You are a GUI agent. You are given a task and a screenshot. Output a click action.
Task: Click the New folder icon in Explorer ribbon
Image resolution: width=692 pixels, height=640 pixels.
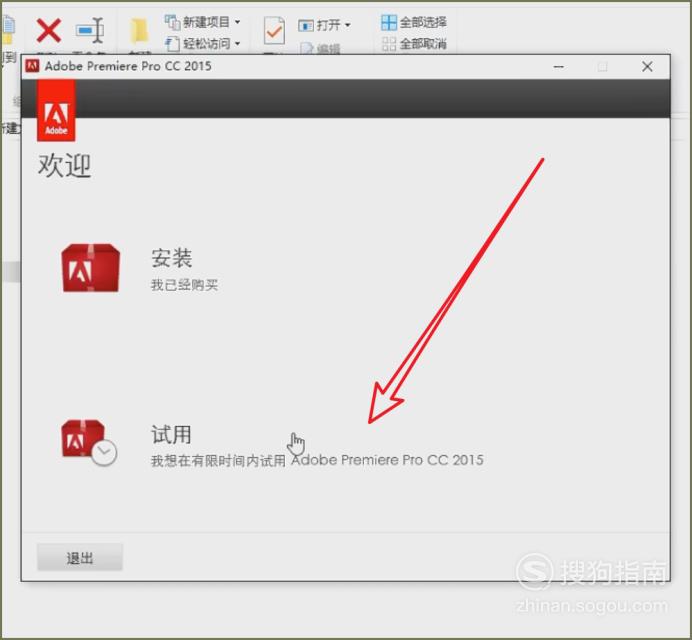click(x=140, y=31)
